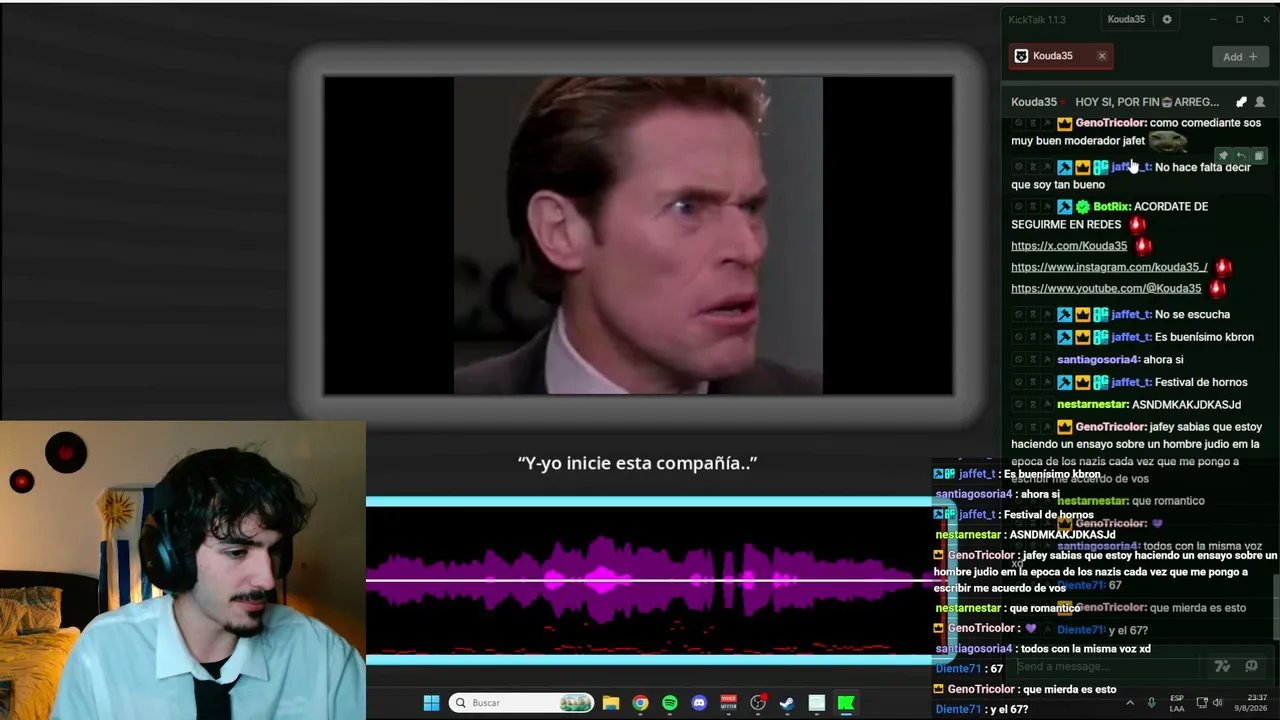Open the Windows Start menu
The height and width of the screenshot is (720, 1280).
pyautogui.click(x=431, y=703)
